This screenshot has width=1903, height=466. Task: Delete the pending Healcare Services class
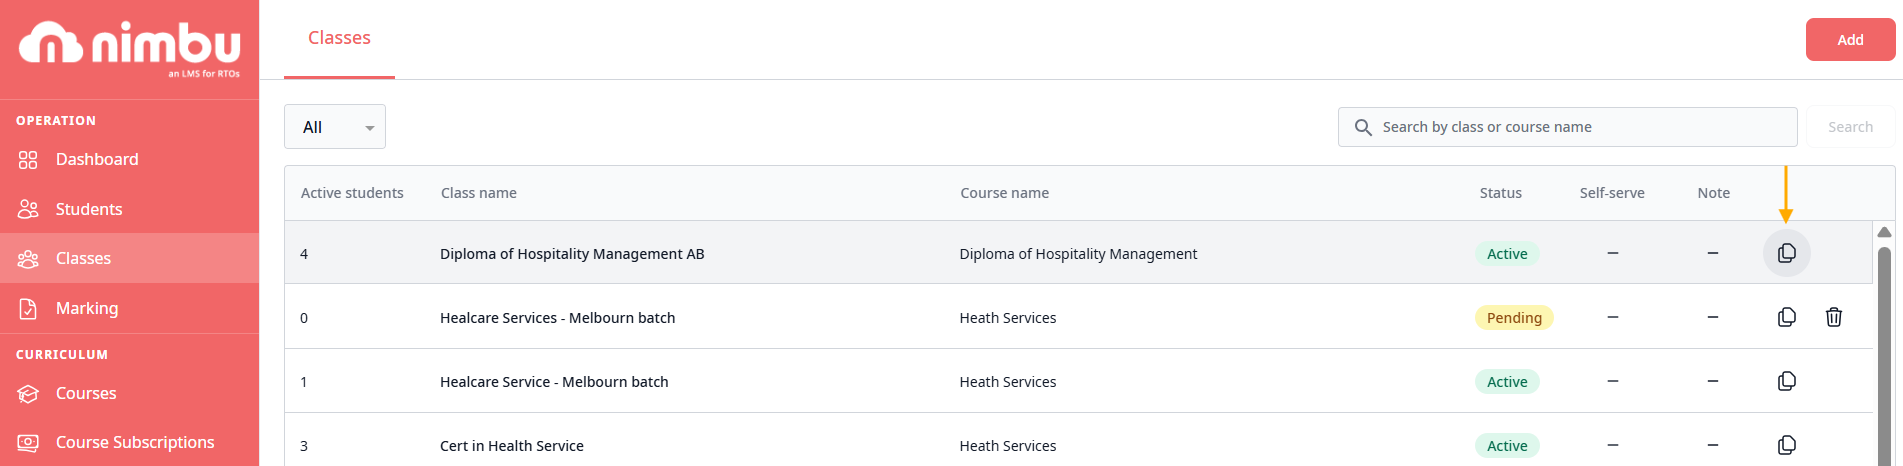point(1833,317)
